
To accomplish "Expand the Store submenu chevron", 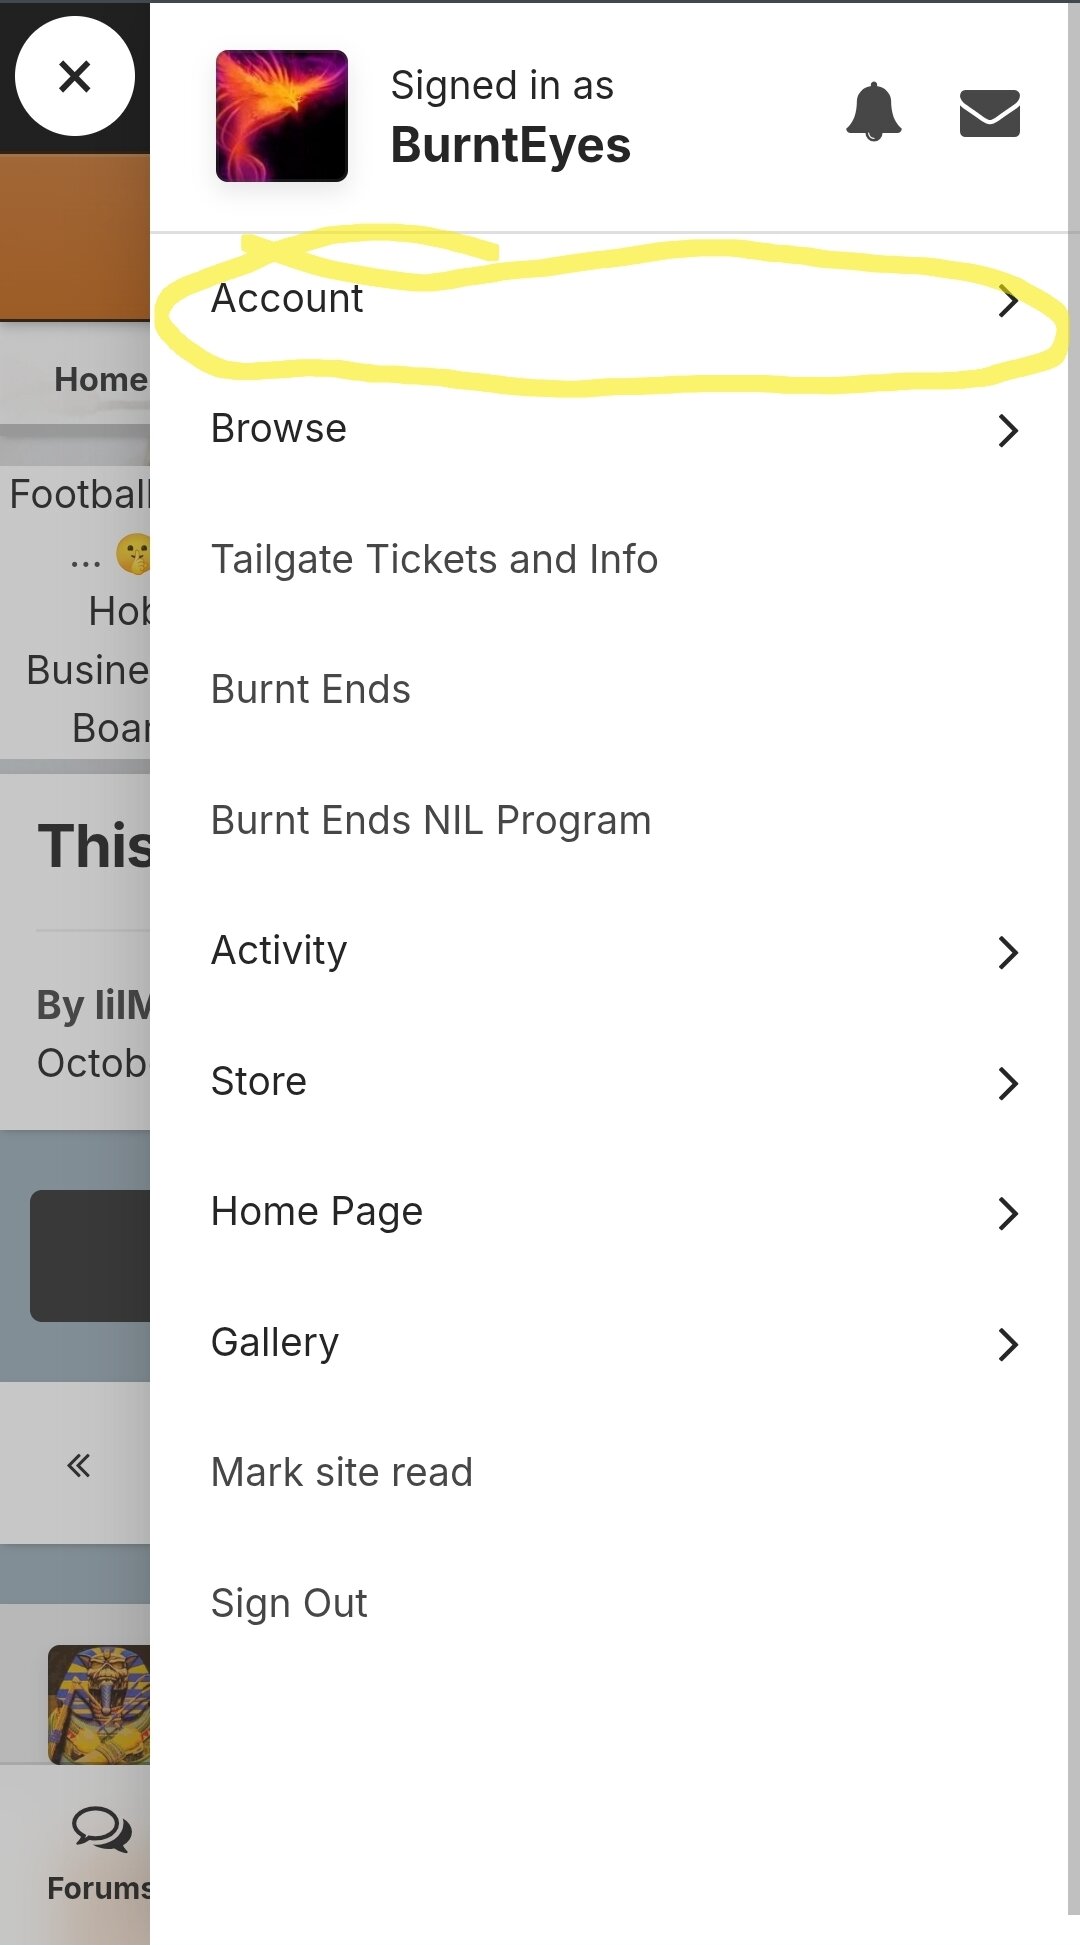I will tap(1008, 1083).
